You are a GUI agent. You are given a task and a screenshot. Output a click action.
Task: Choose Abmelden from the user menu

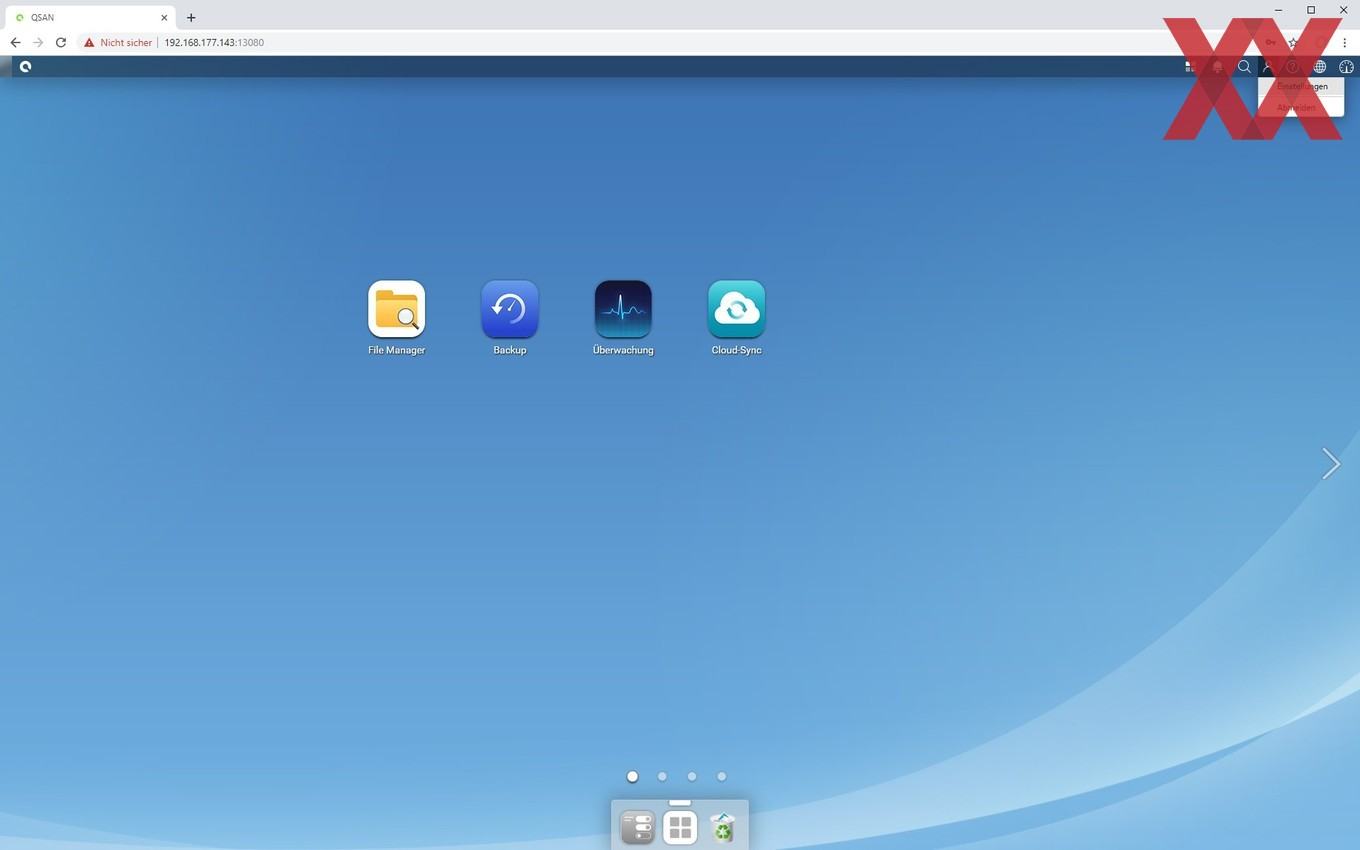tap(1301, 107)
